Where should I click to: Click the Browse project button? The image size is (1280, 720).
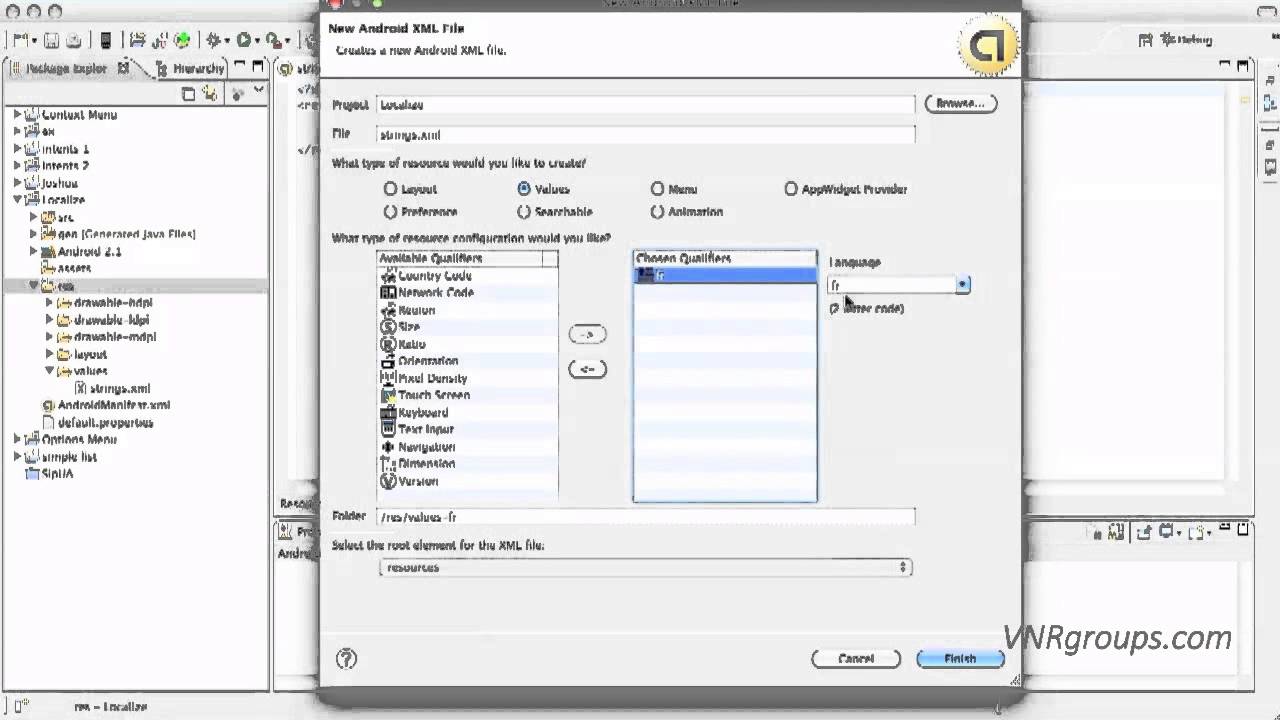[x=960, y=103]
